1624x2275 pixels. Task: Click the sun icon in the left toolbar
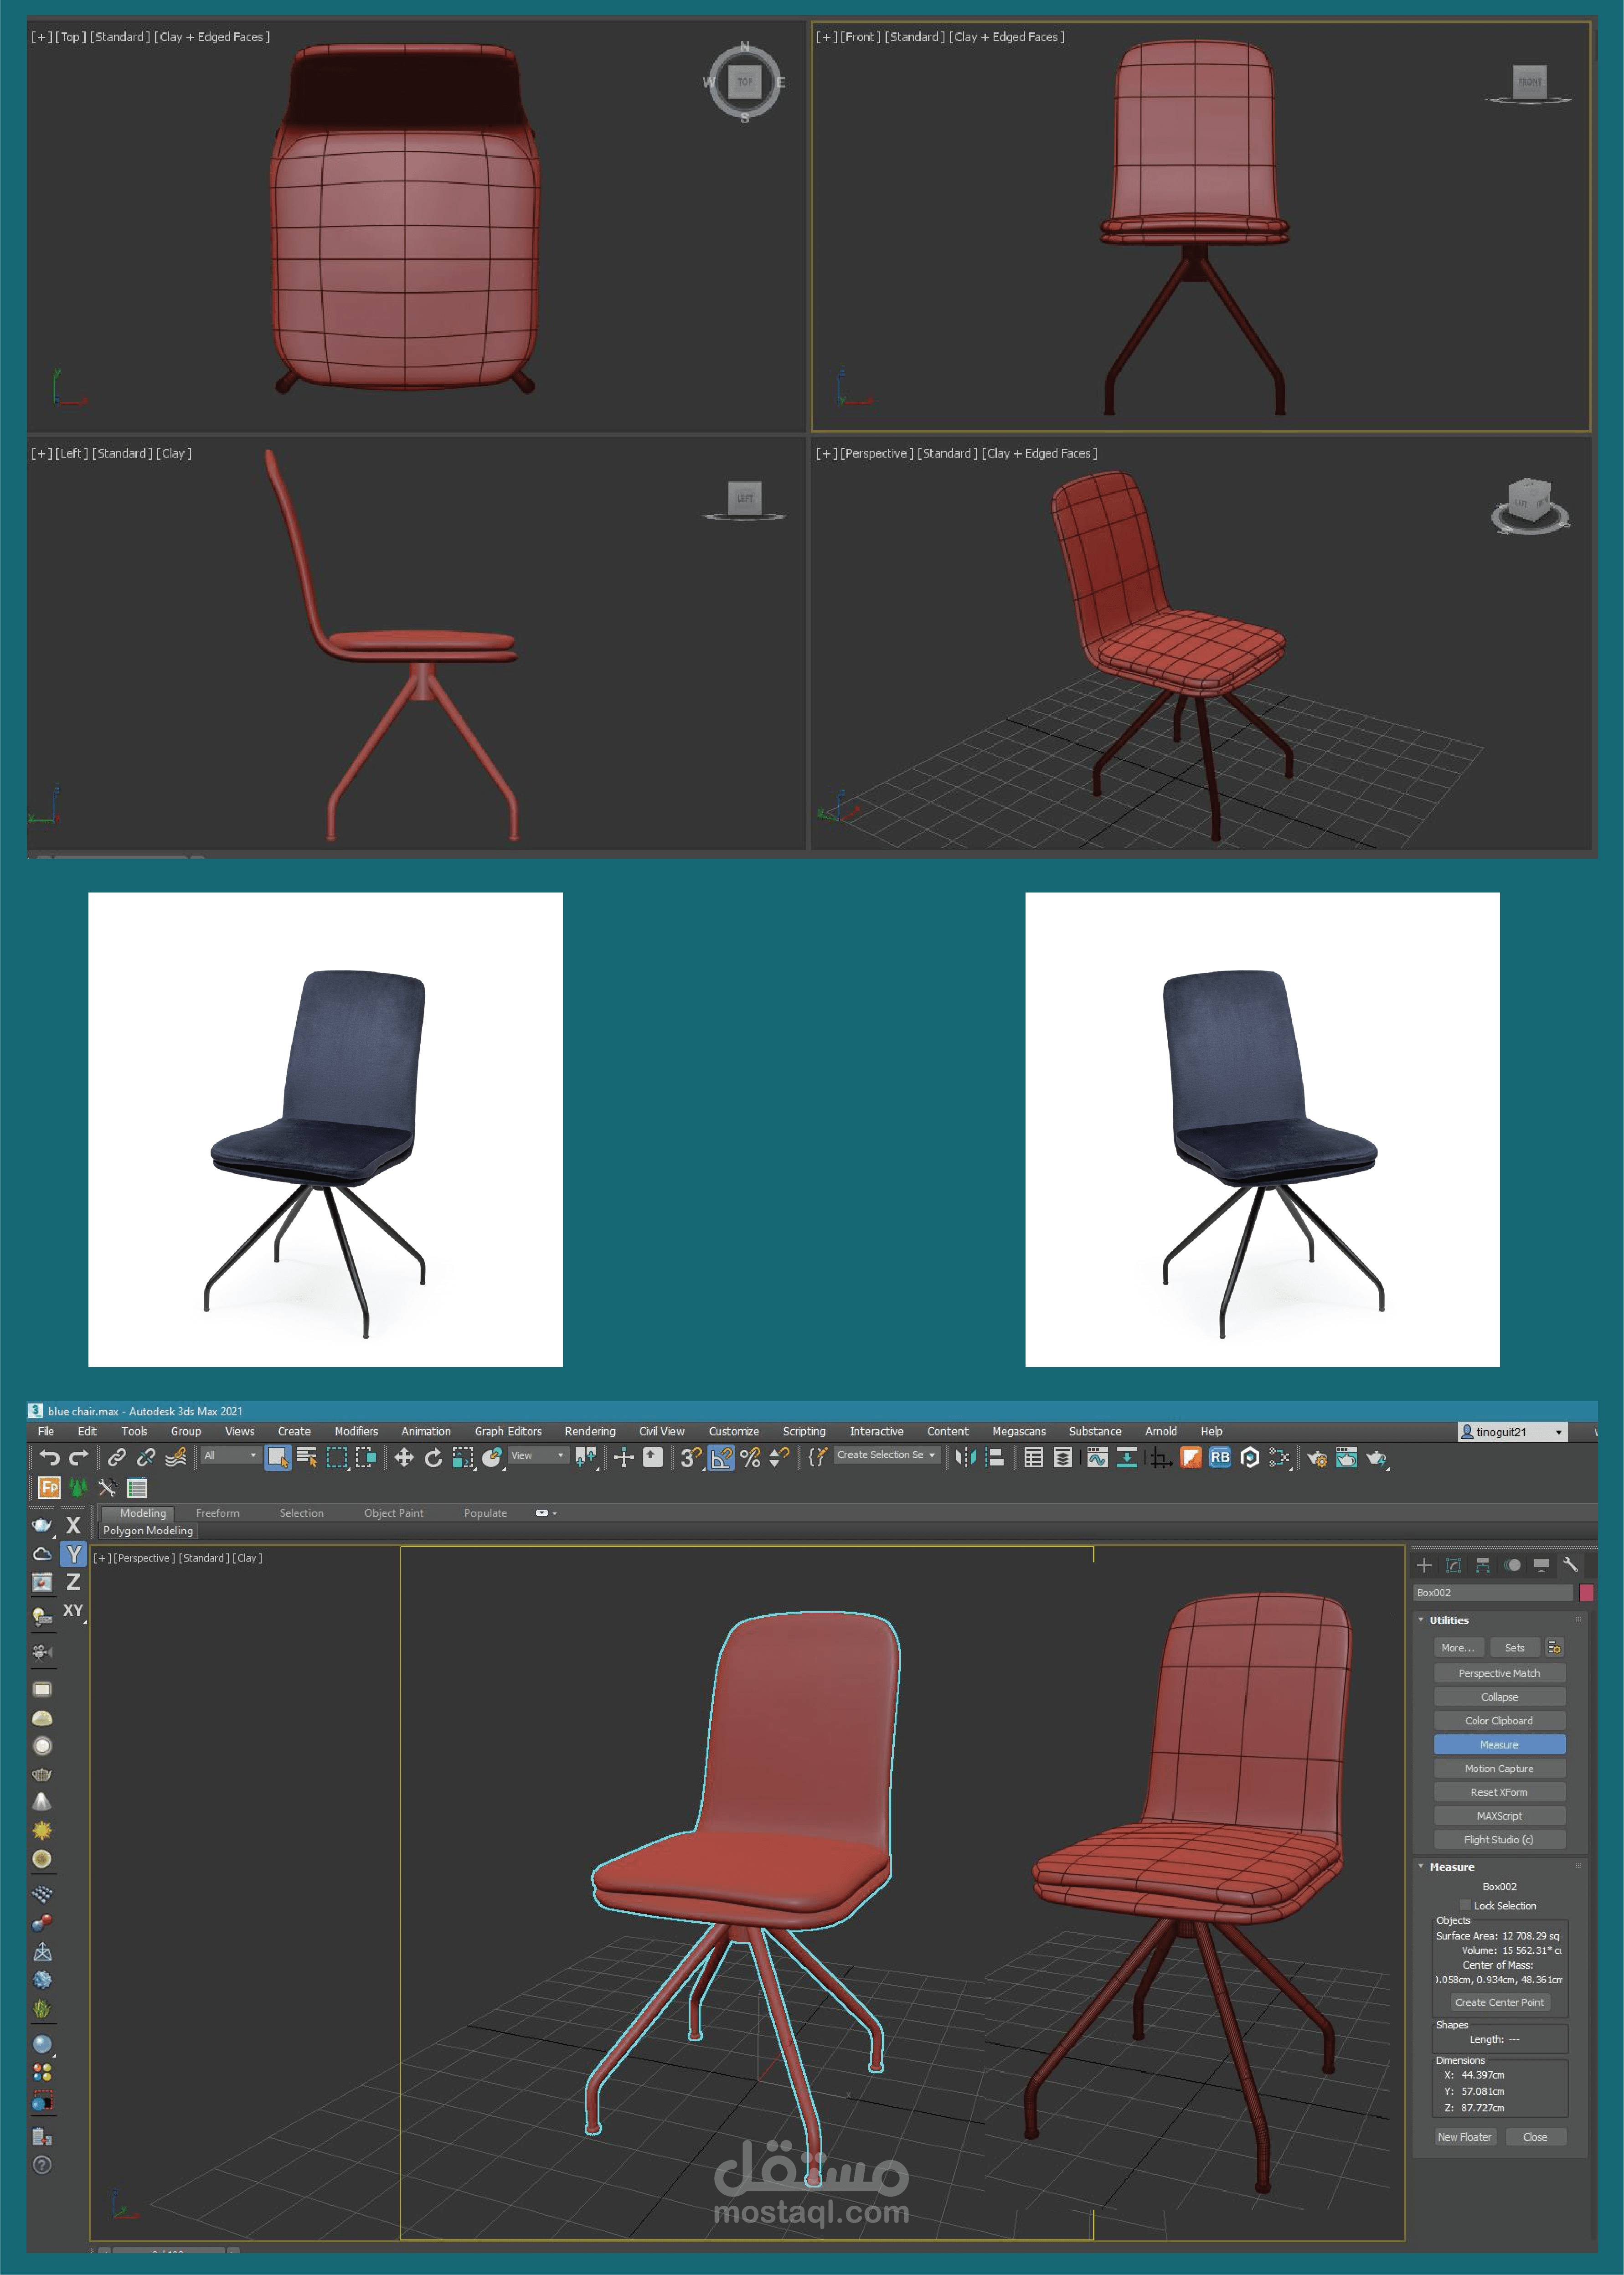point(42,1830)
